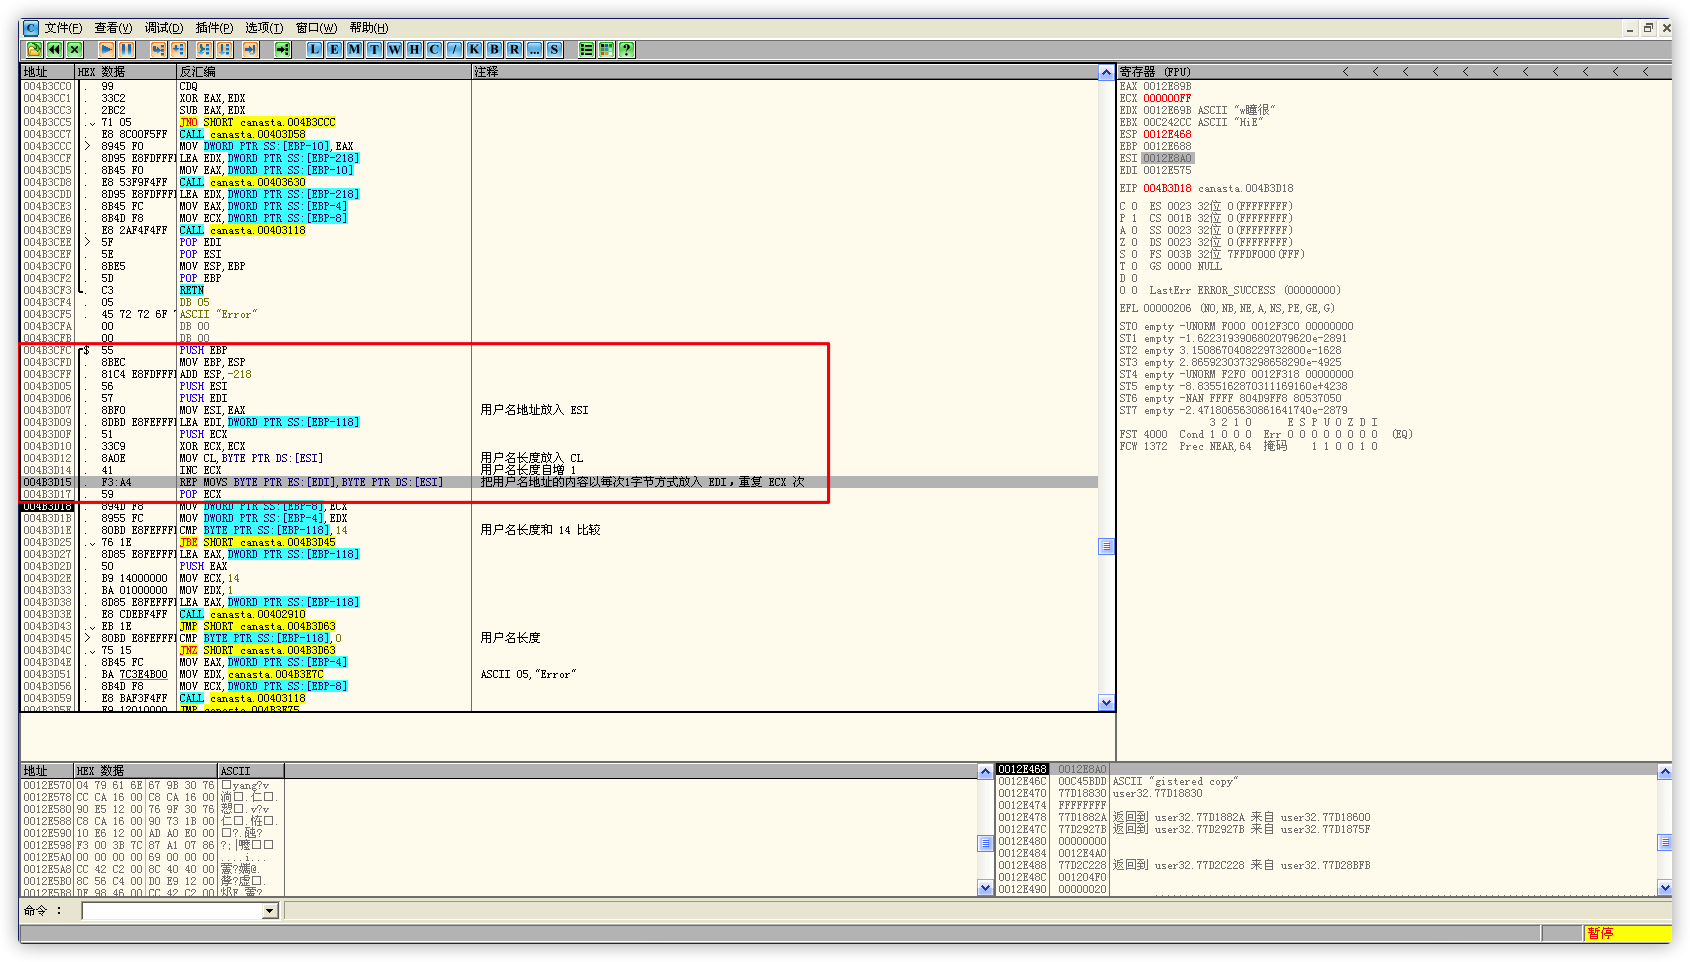Open the Memory map window (M button)
The width and height of the screenshot is (1690, 962).
tap(354, 49)
